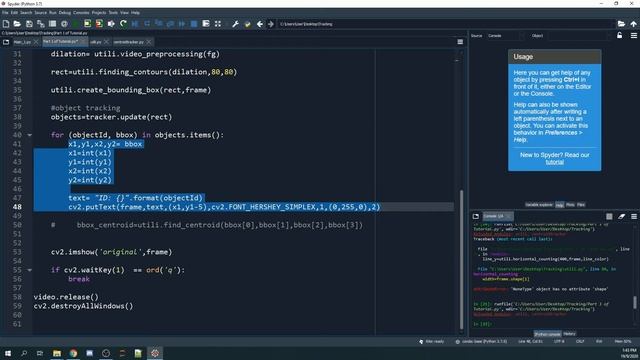Switch to the Variable explorer pane tab
640x360 pixels.
pos(539,205)
